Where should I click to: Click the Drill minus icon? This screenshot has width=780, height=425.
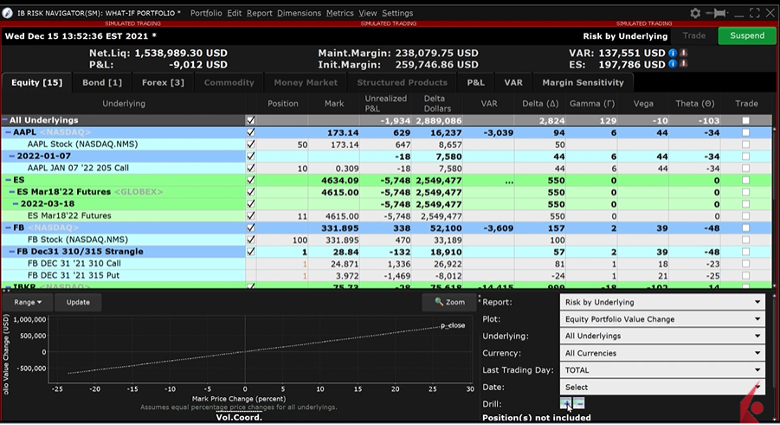(x=580, y=403)
